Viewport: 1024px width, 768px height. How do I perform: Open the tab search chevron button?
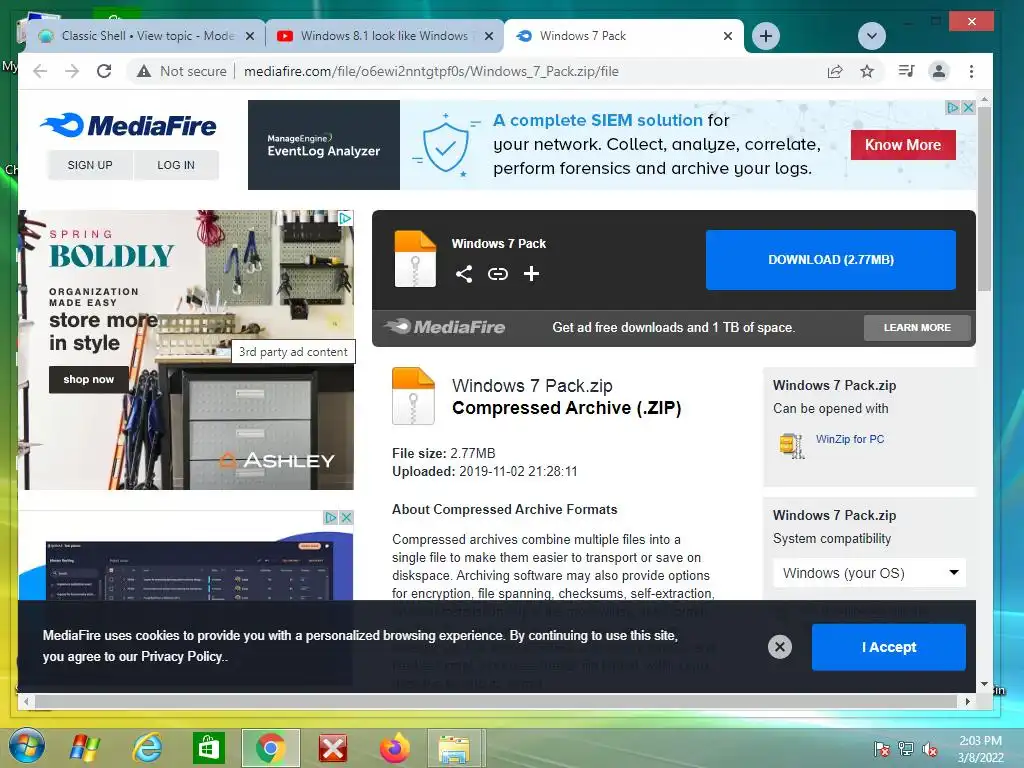[x=871, y=36]
